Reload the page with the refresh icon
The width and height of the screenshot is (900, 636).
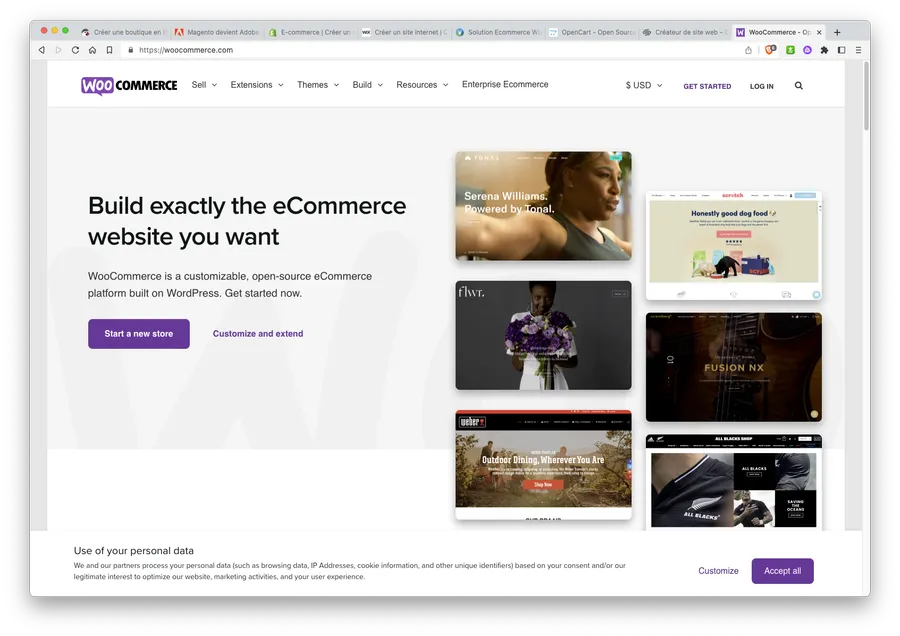[75, 50]
